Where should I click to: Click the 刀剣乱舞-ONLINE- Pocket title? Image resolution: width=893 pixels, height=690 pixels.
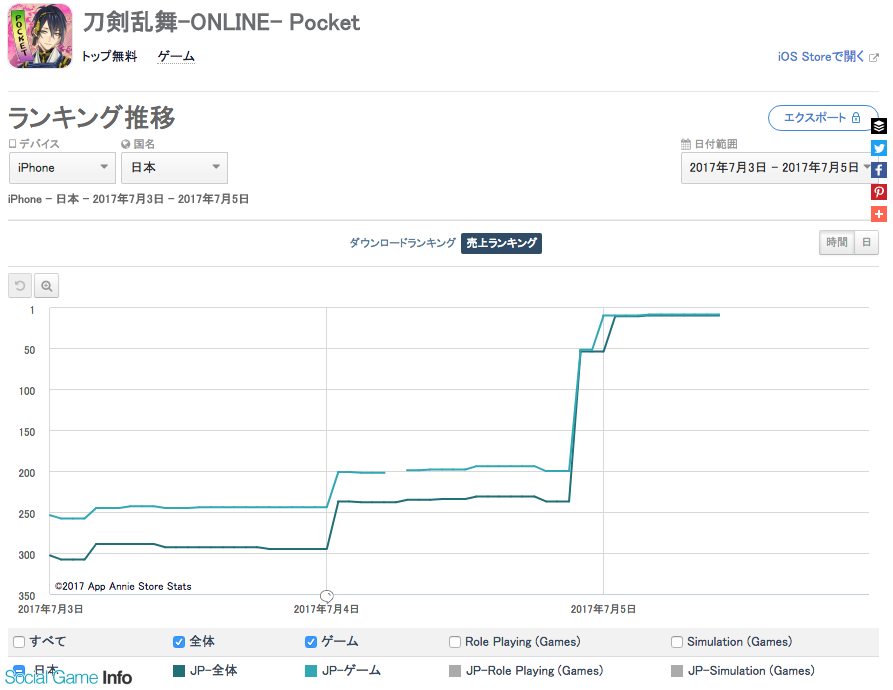(222, 22)
